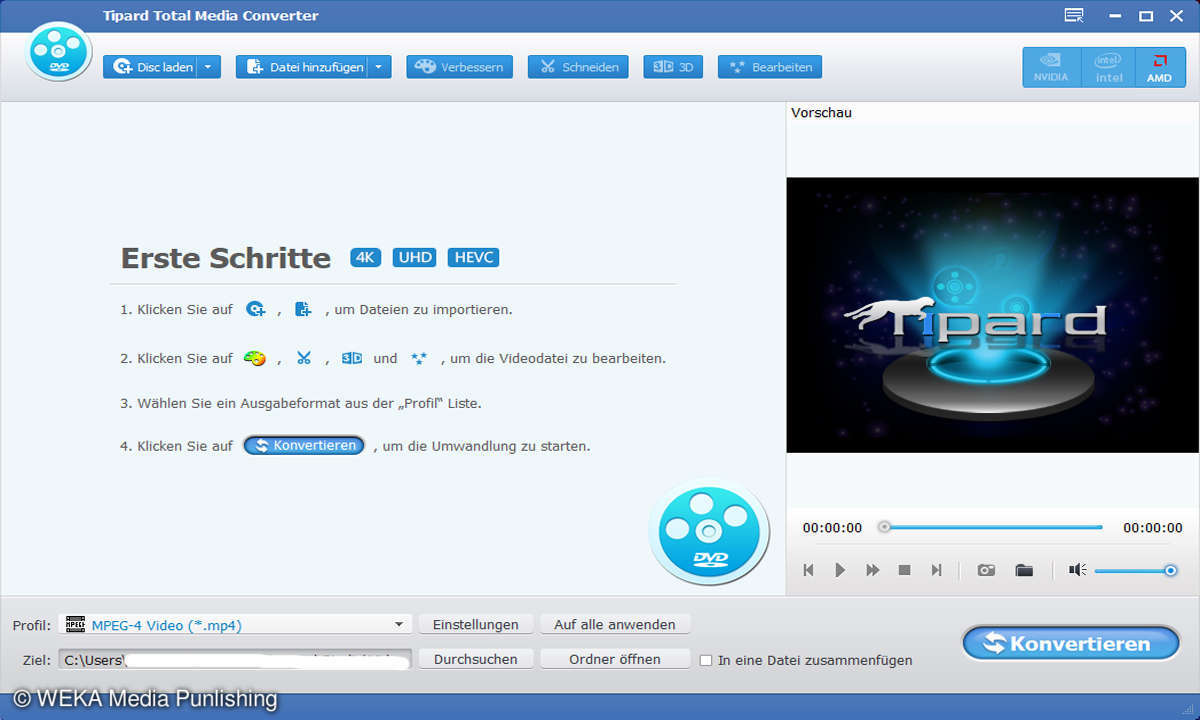Open the snapshot folder icon
The image size is (1200, 720).
point(1024,570)
